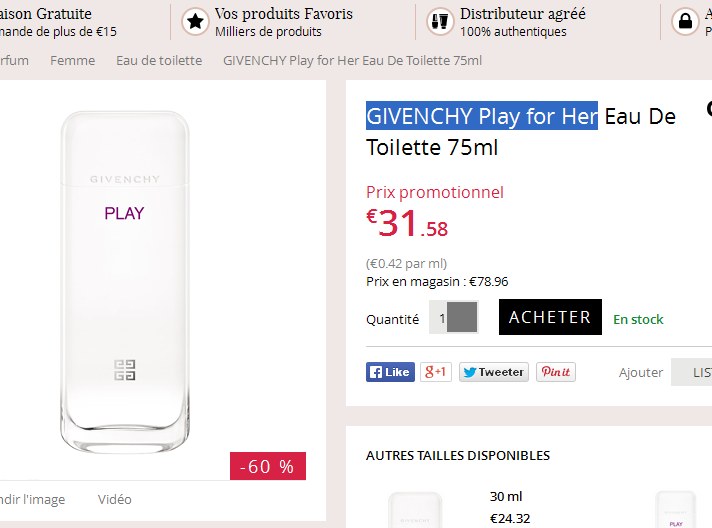
Task: Select the other size bottle thumbnail at right
Action: 675,510
